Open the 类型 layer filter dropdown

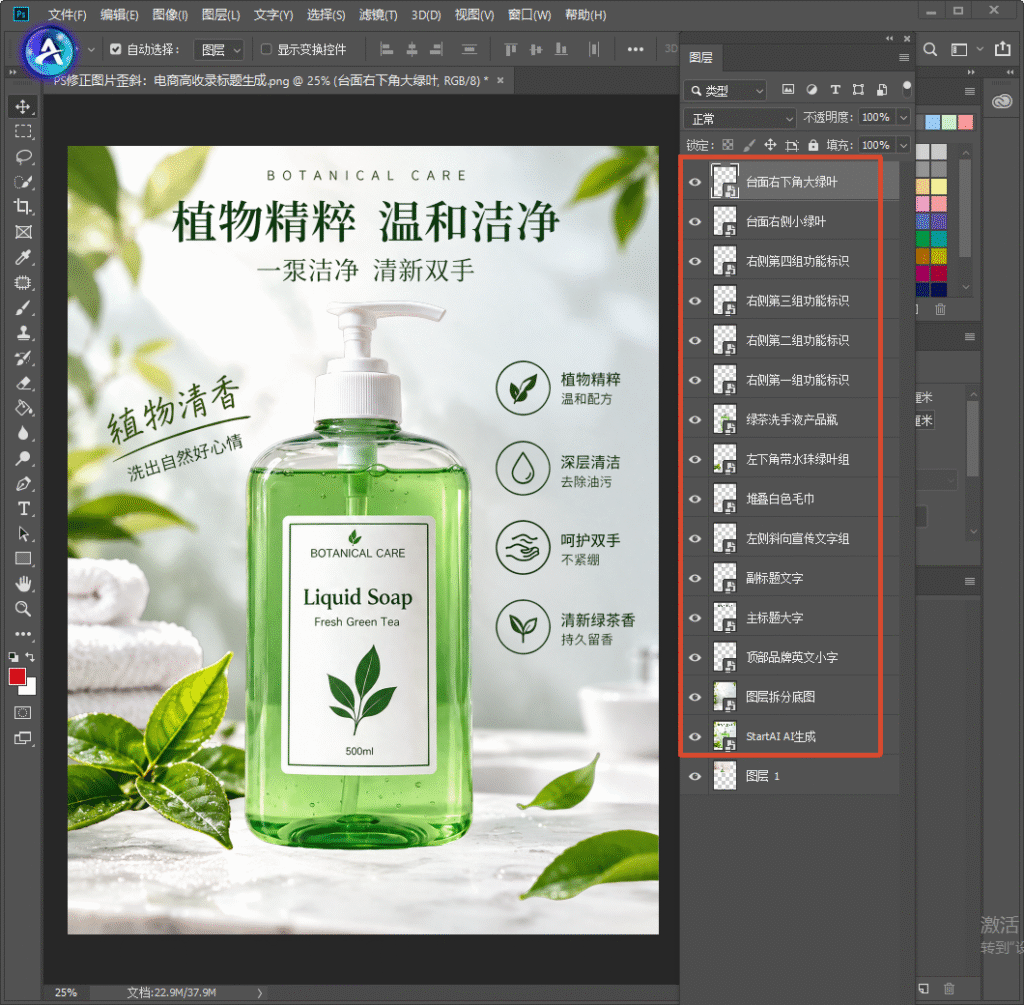coord(725,91)
